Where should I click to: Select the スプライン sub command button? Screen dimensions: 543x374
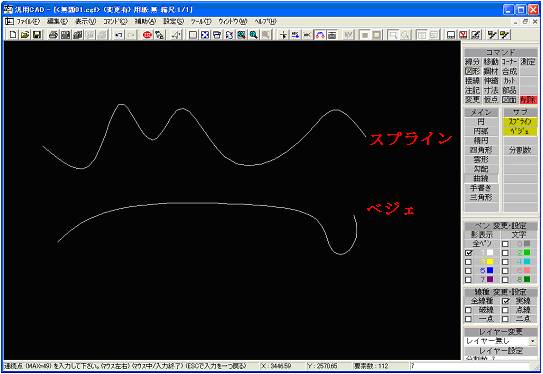(x=520, y=122)
